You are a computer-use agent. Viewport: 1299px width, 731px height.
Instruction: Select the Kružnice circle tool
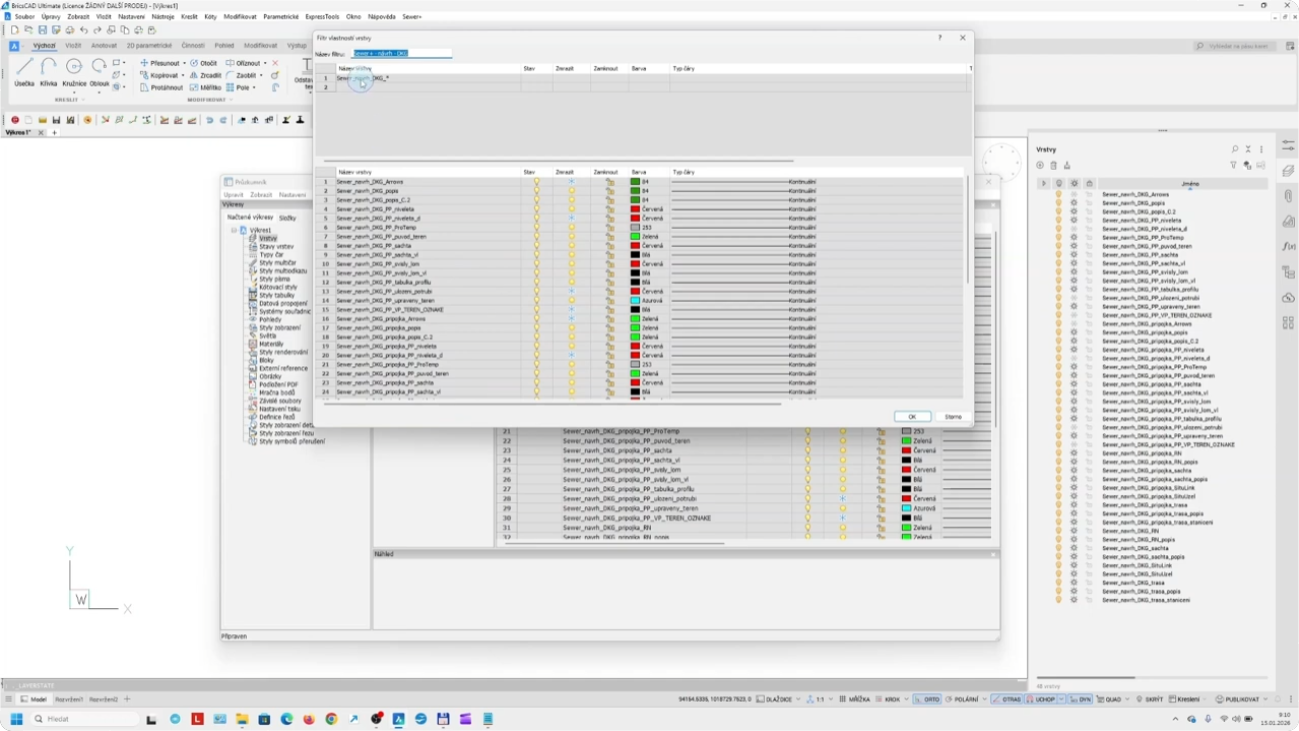74,70
